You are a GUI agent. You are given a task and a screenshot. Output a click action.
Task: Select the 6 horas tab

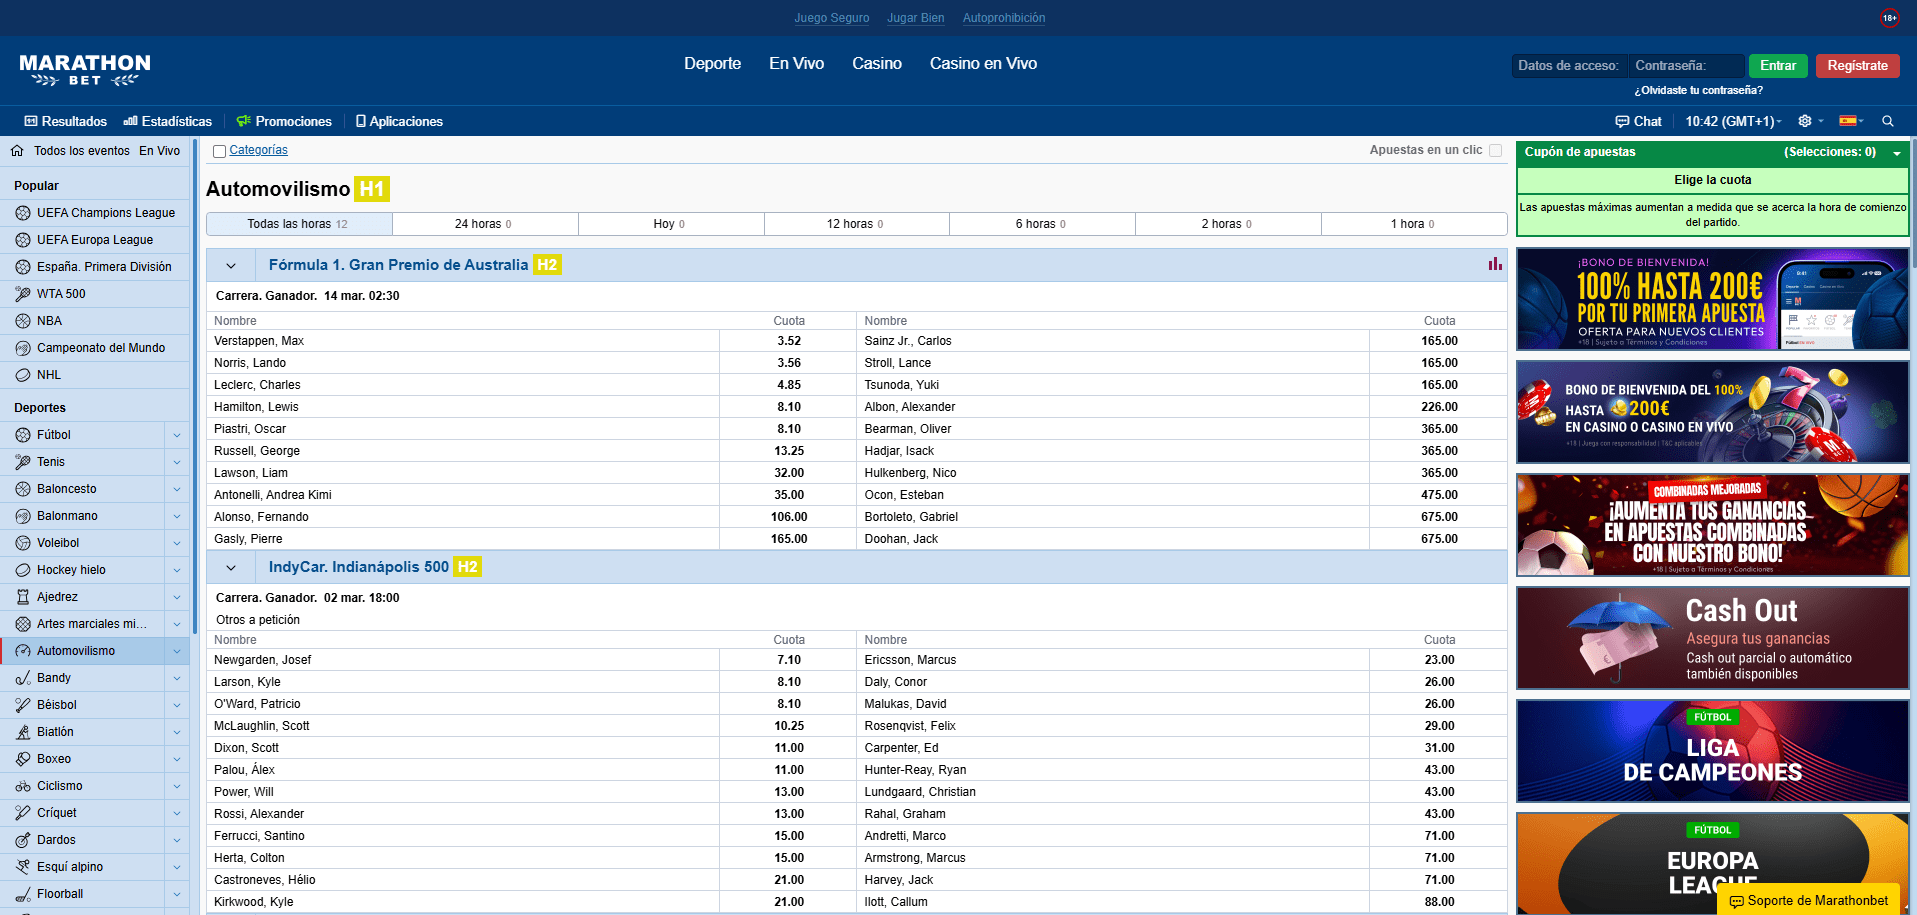[1042, 224]
